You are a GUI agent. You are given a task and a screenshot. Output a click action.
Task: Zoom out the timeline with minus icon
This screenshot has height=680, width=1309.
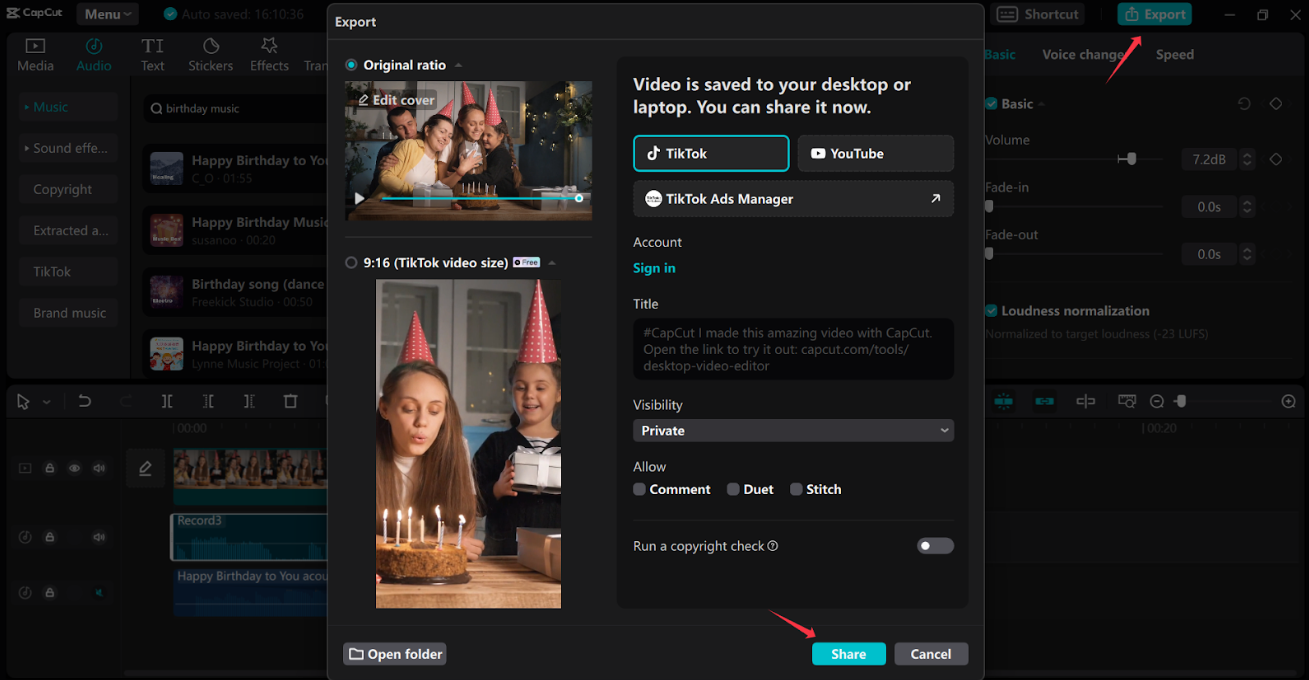point(1157,401)
